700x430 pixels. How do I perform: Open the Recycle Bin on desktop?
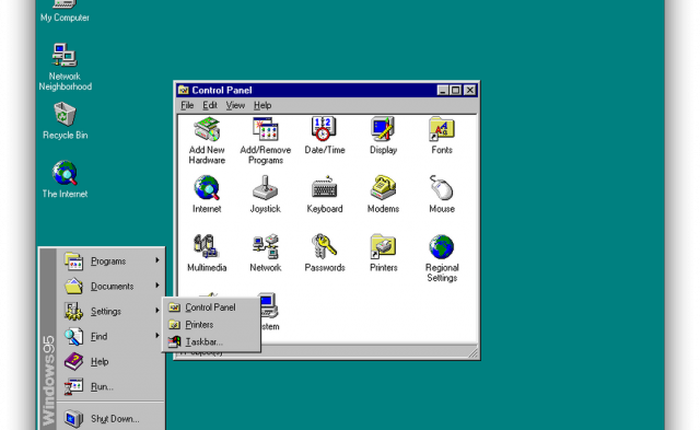pos(65,116)
